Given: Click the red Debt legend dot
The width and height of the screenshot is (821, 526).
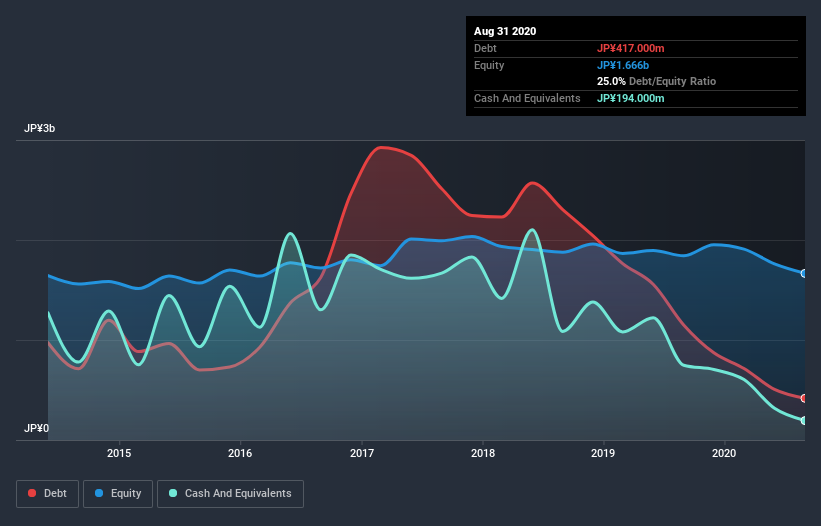Looking at the screenshot, I should pos(32,493).
